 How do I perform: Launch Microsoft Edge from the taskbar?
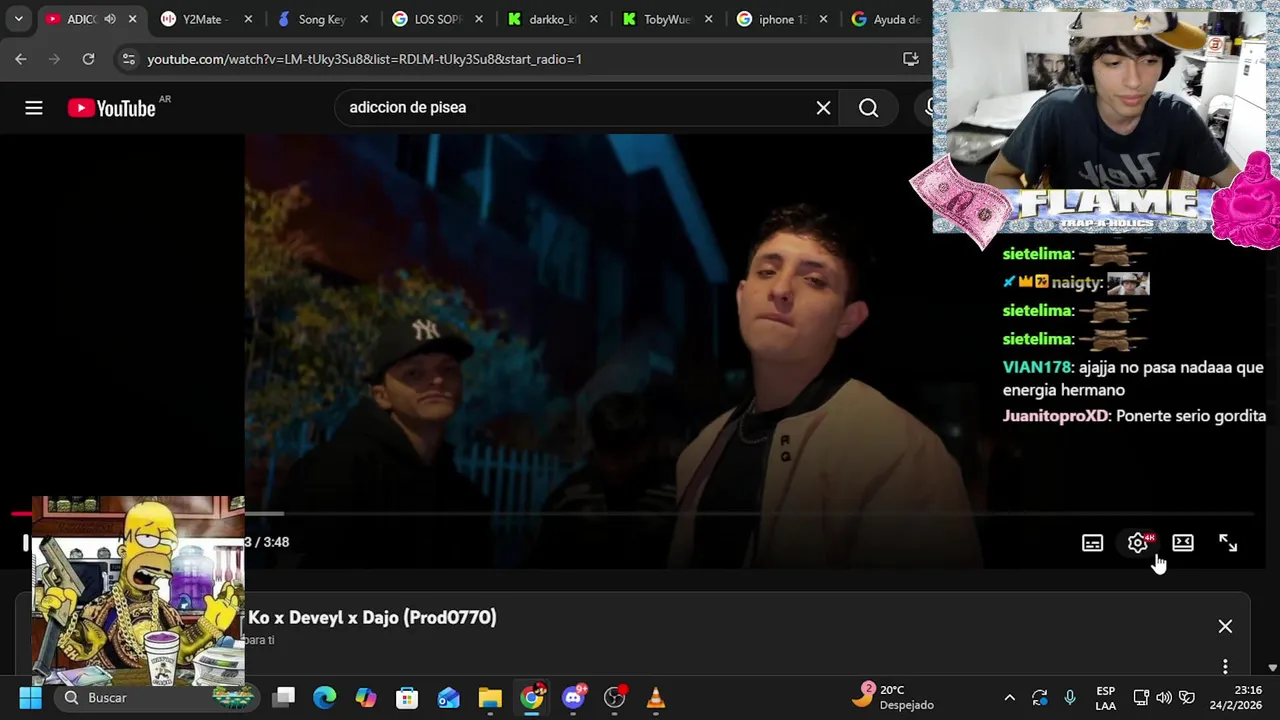point(325,697)
